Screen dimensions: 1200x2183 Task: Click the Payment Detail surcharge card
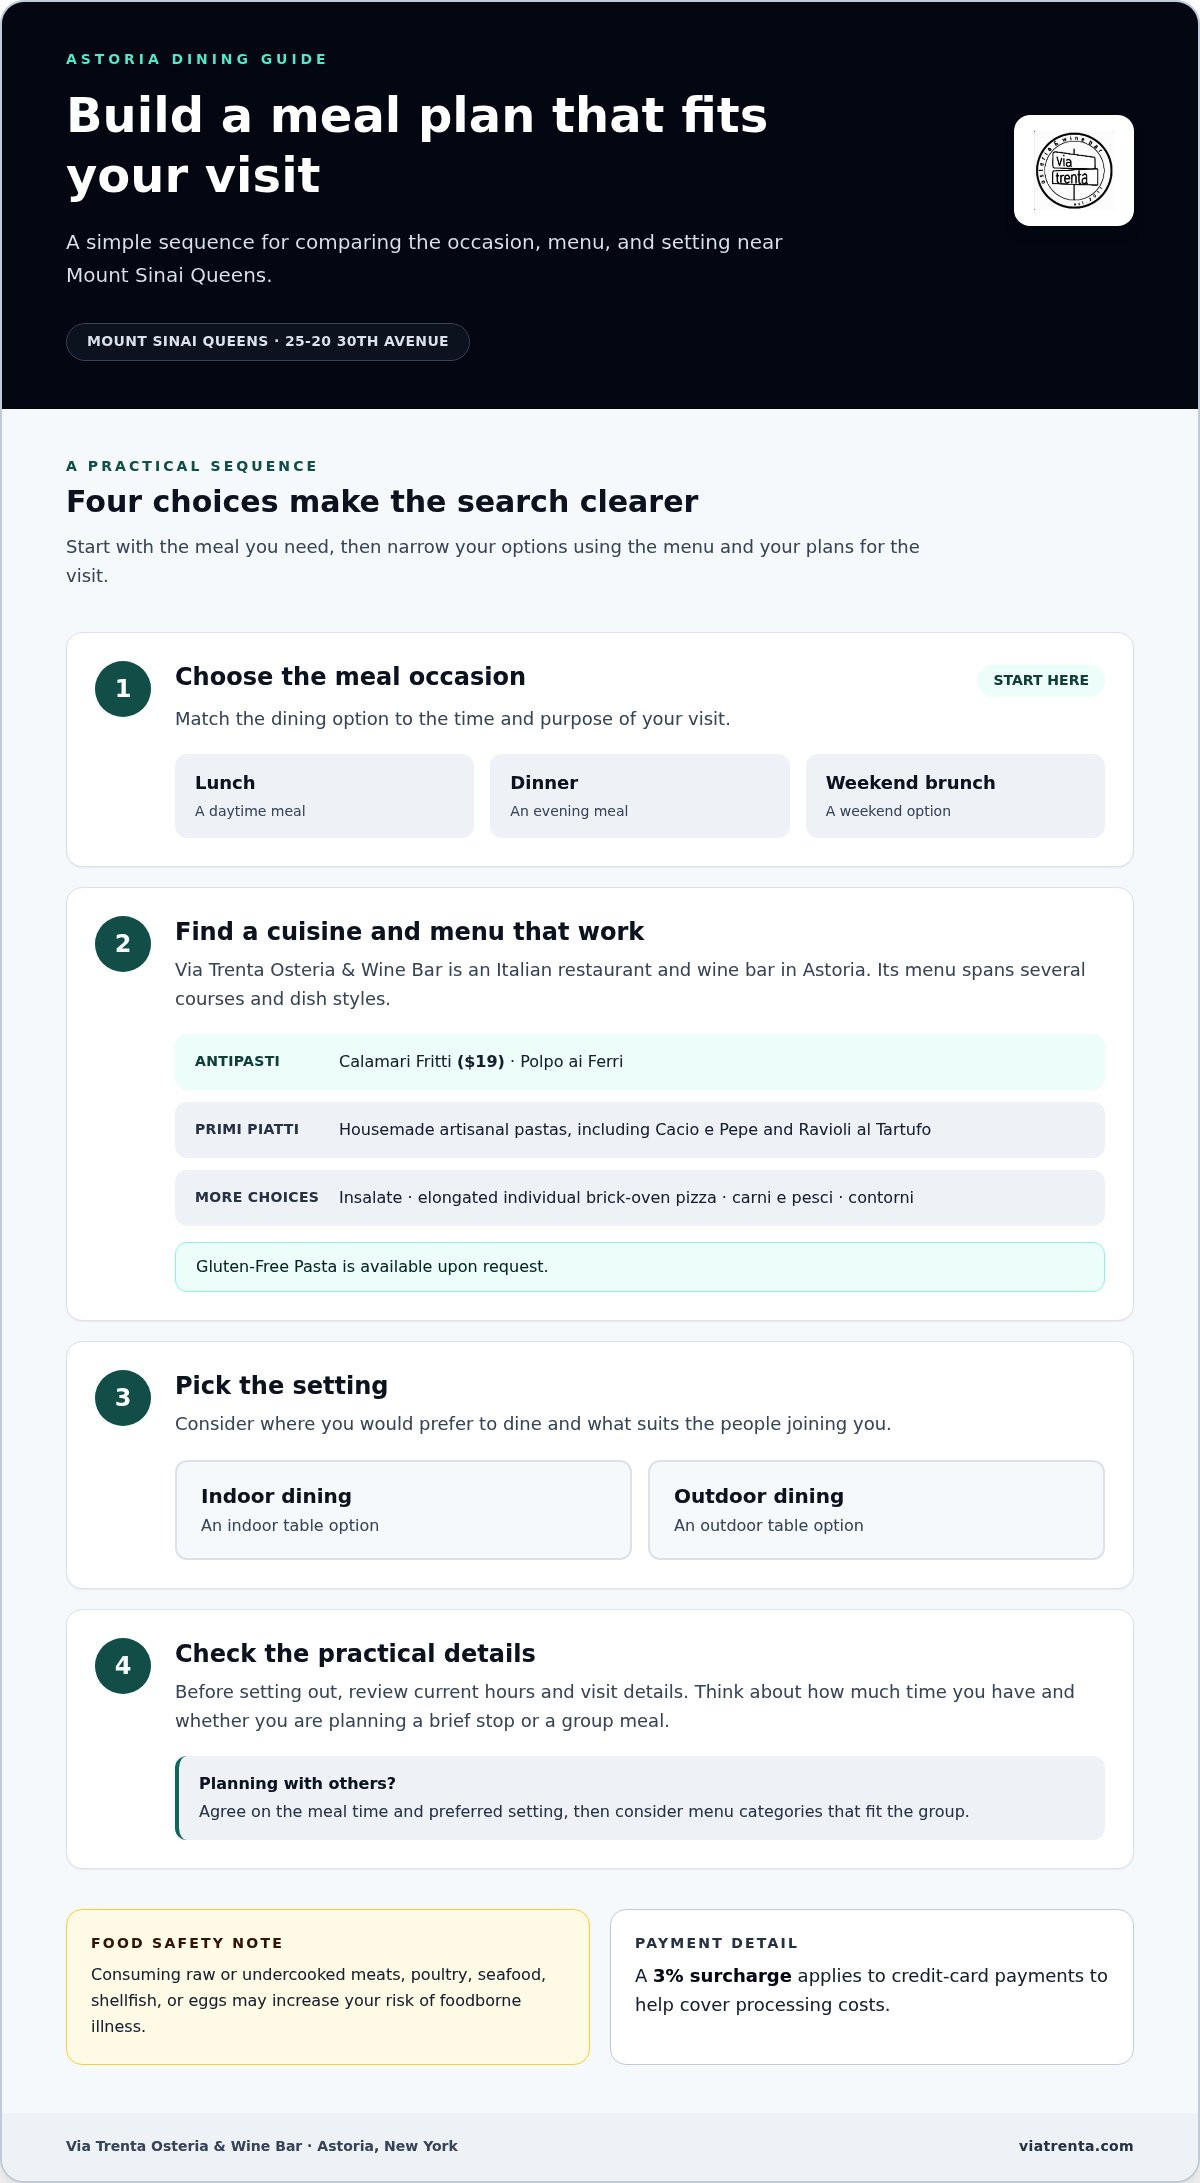point(872,1987)
